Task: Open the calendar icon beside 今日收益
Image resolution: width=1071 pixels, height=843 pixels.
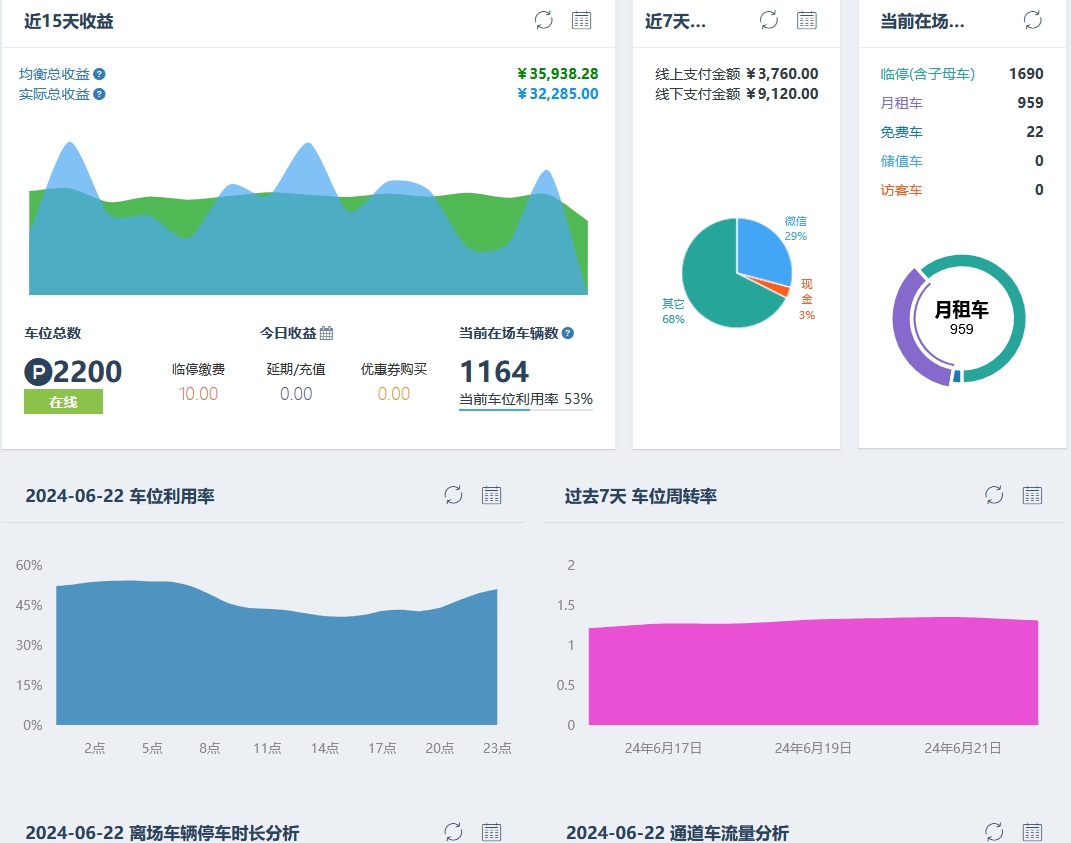Action: [x=327, y=333]
